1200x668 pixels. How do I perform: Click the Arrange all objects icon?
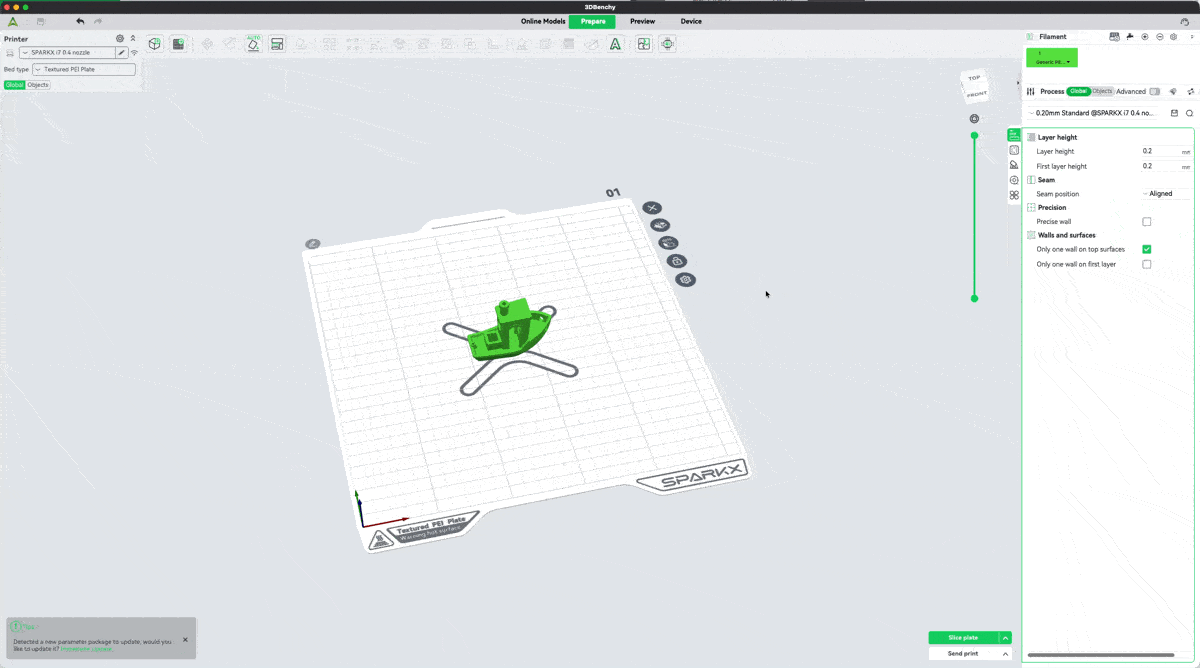[277, 44]
